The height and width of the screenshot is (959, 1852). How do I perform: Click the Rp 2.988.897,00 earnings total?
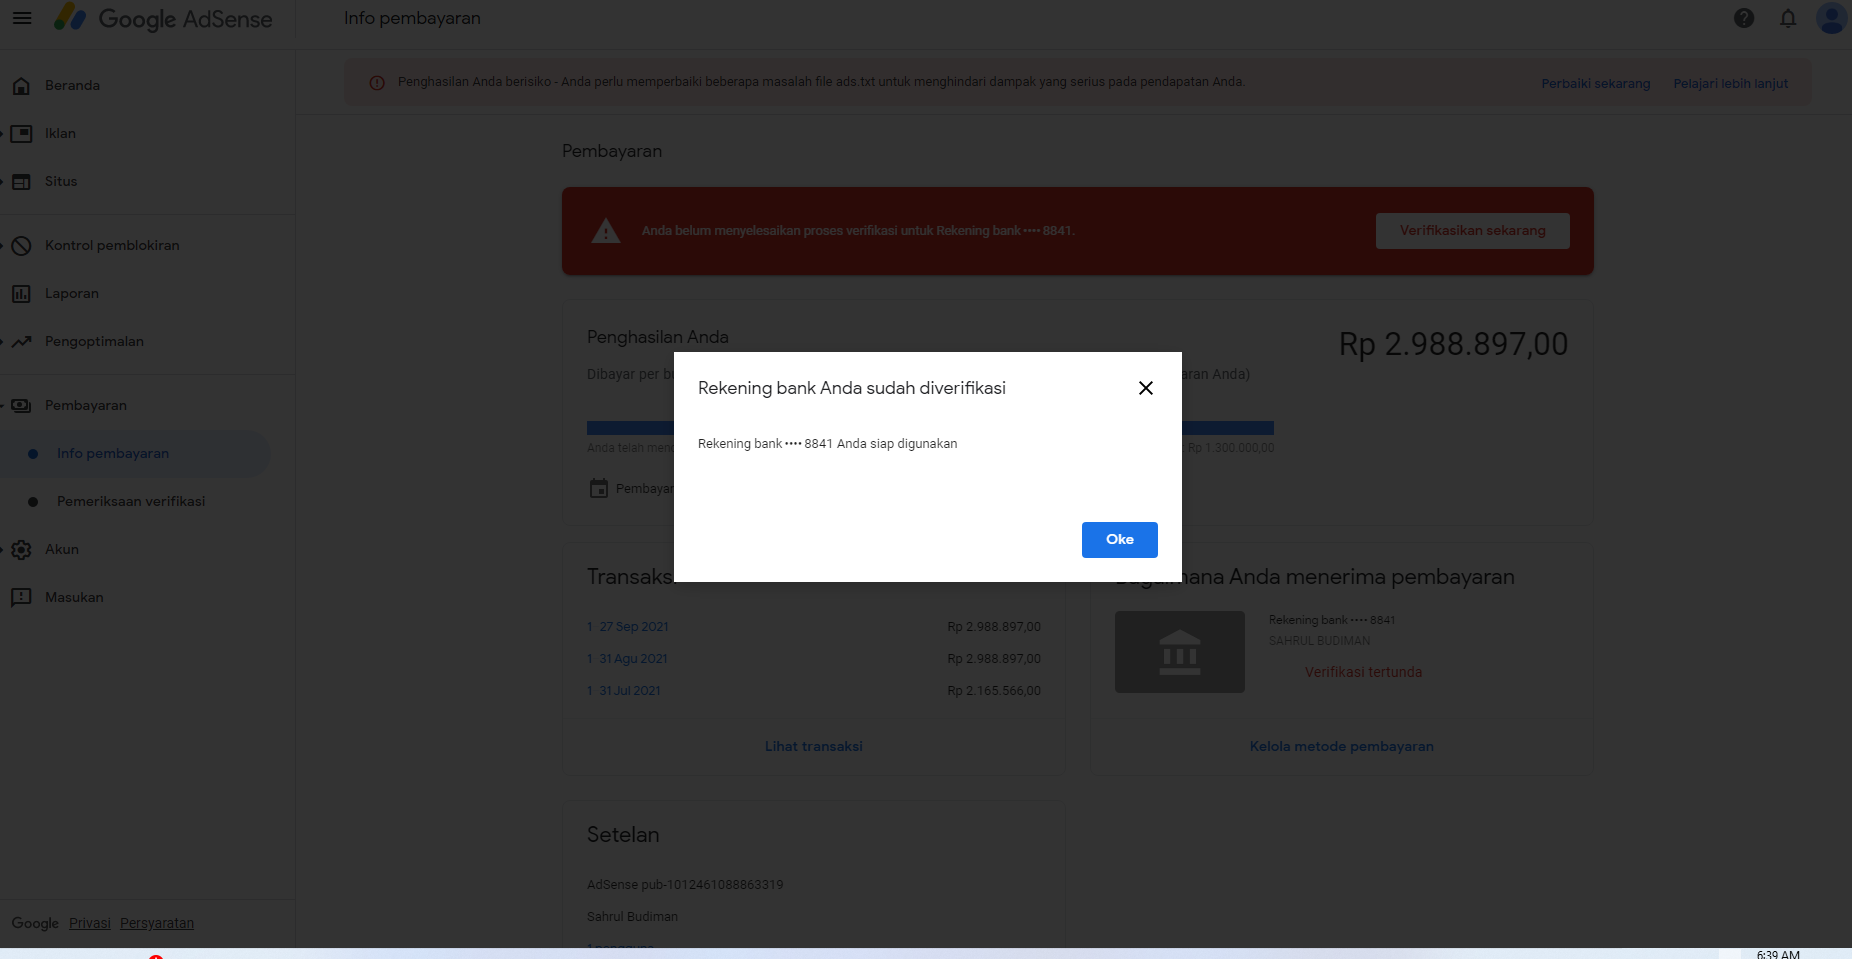(x=1453, y=344)
